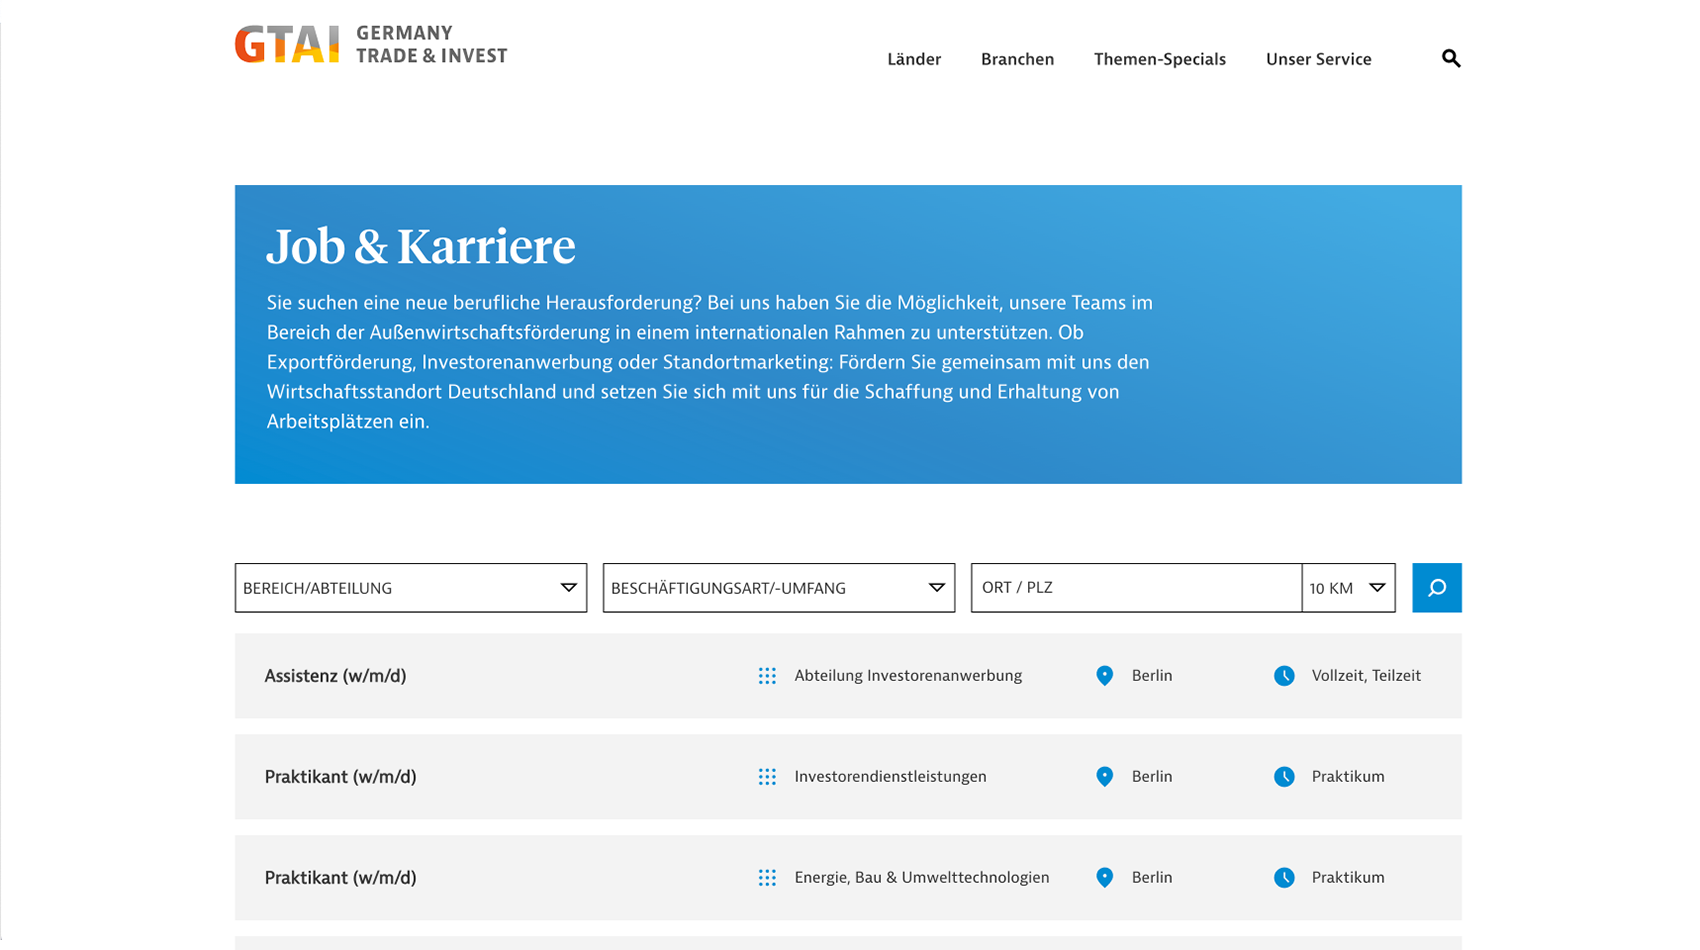Viewport: 1700px width, 950px height.
Task: Open the Unser Service menu
Action: tap(1318, 59)
